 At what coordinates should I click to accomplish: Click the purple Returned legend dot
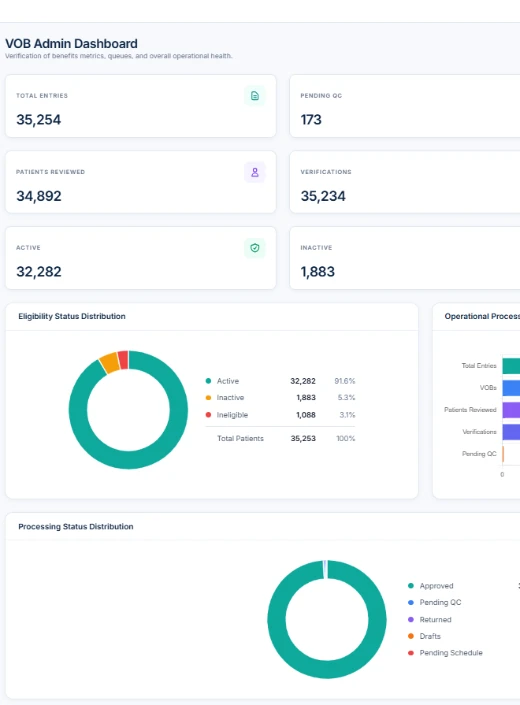(x=410, y=619)
